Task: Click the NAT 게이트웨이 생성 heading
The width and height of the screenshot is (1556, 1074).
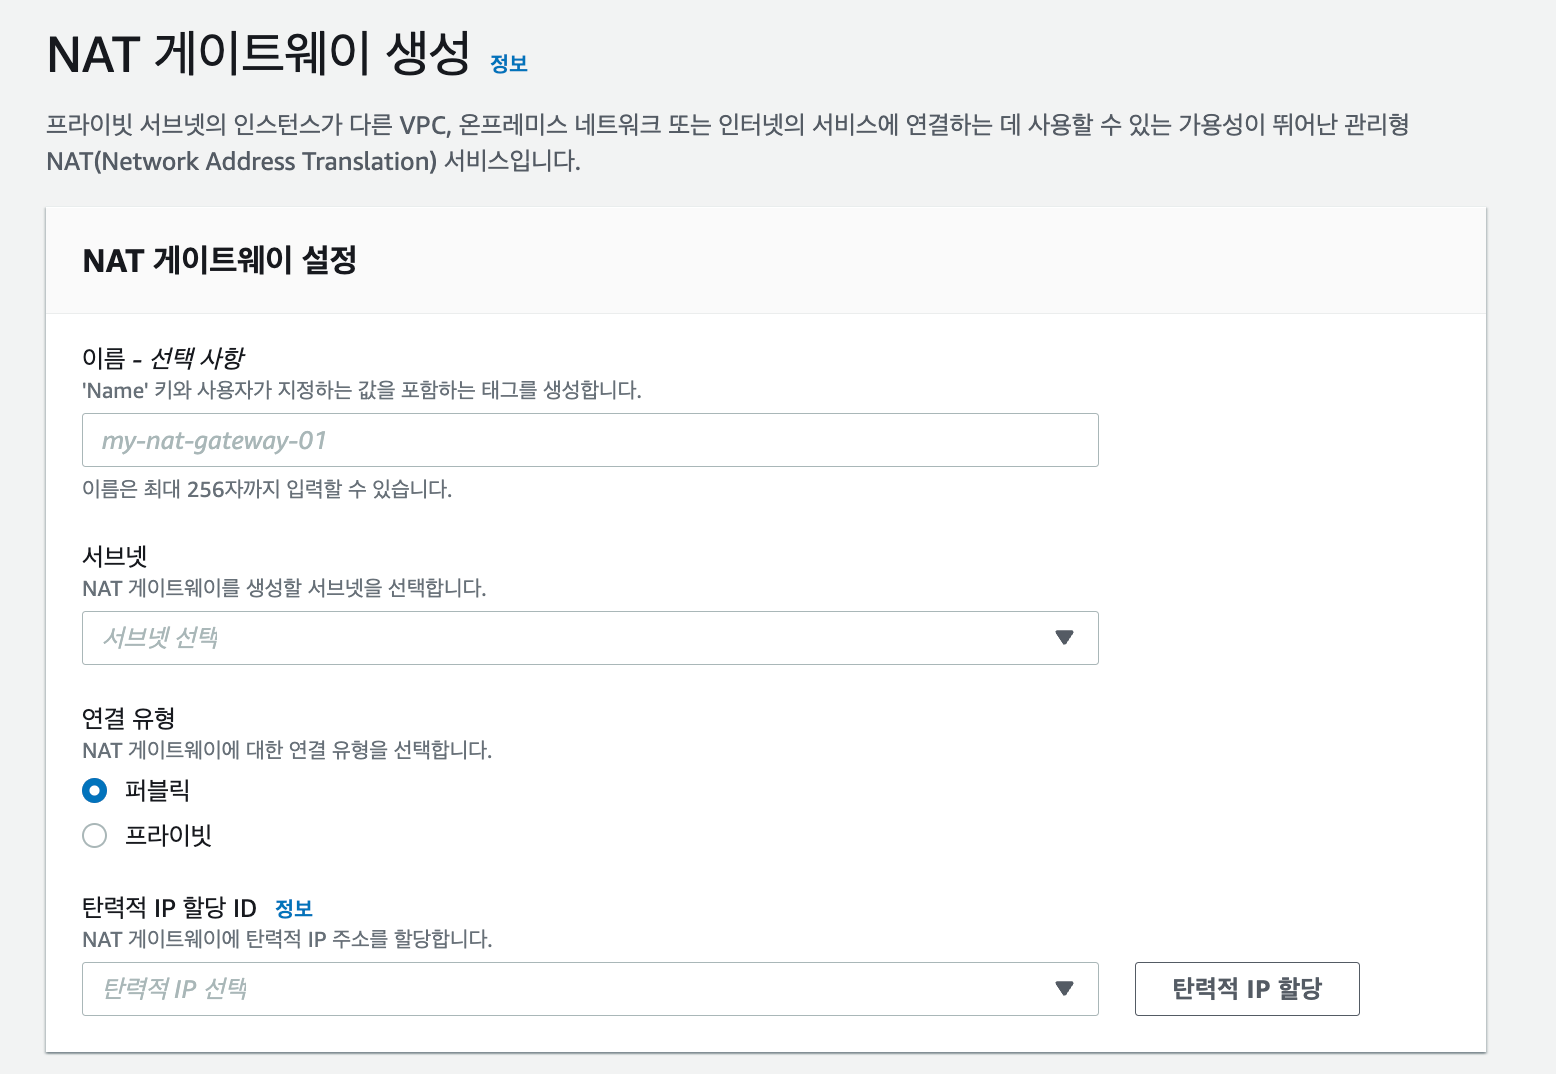Action: tap(262, 57)
